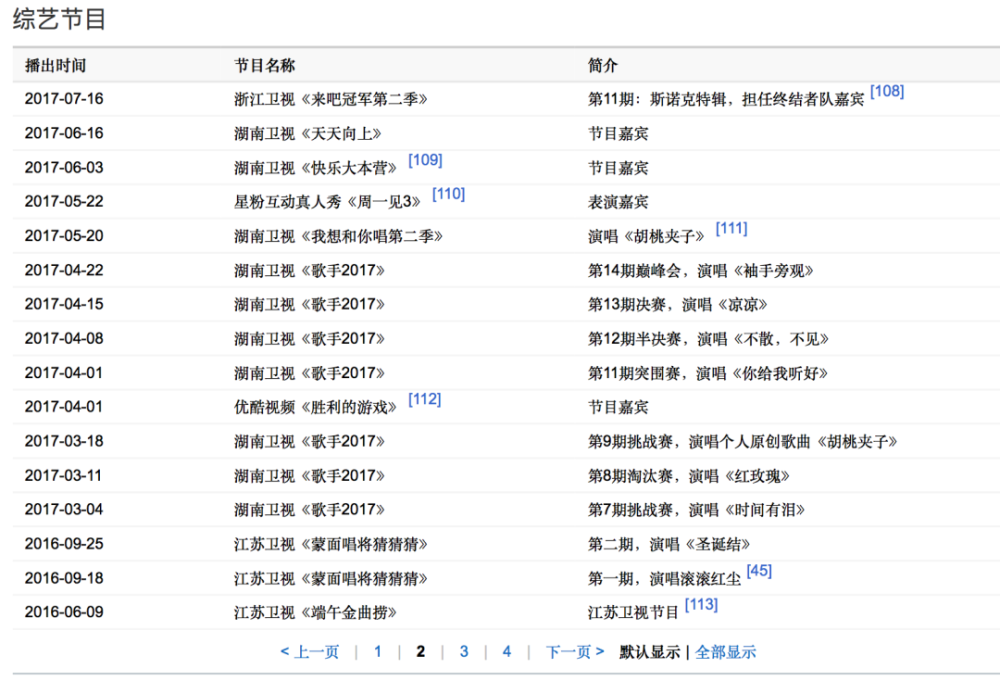The image size is (1000, 681).
Task: Select date 2017-03-11
Action: [x=64, y=476]
